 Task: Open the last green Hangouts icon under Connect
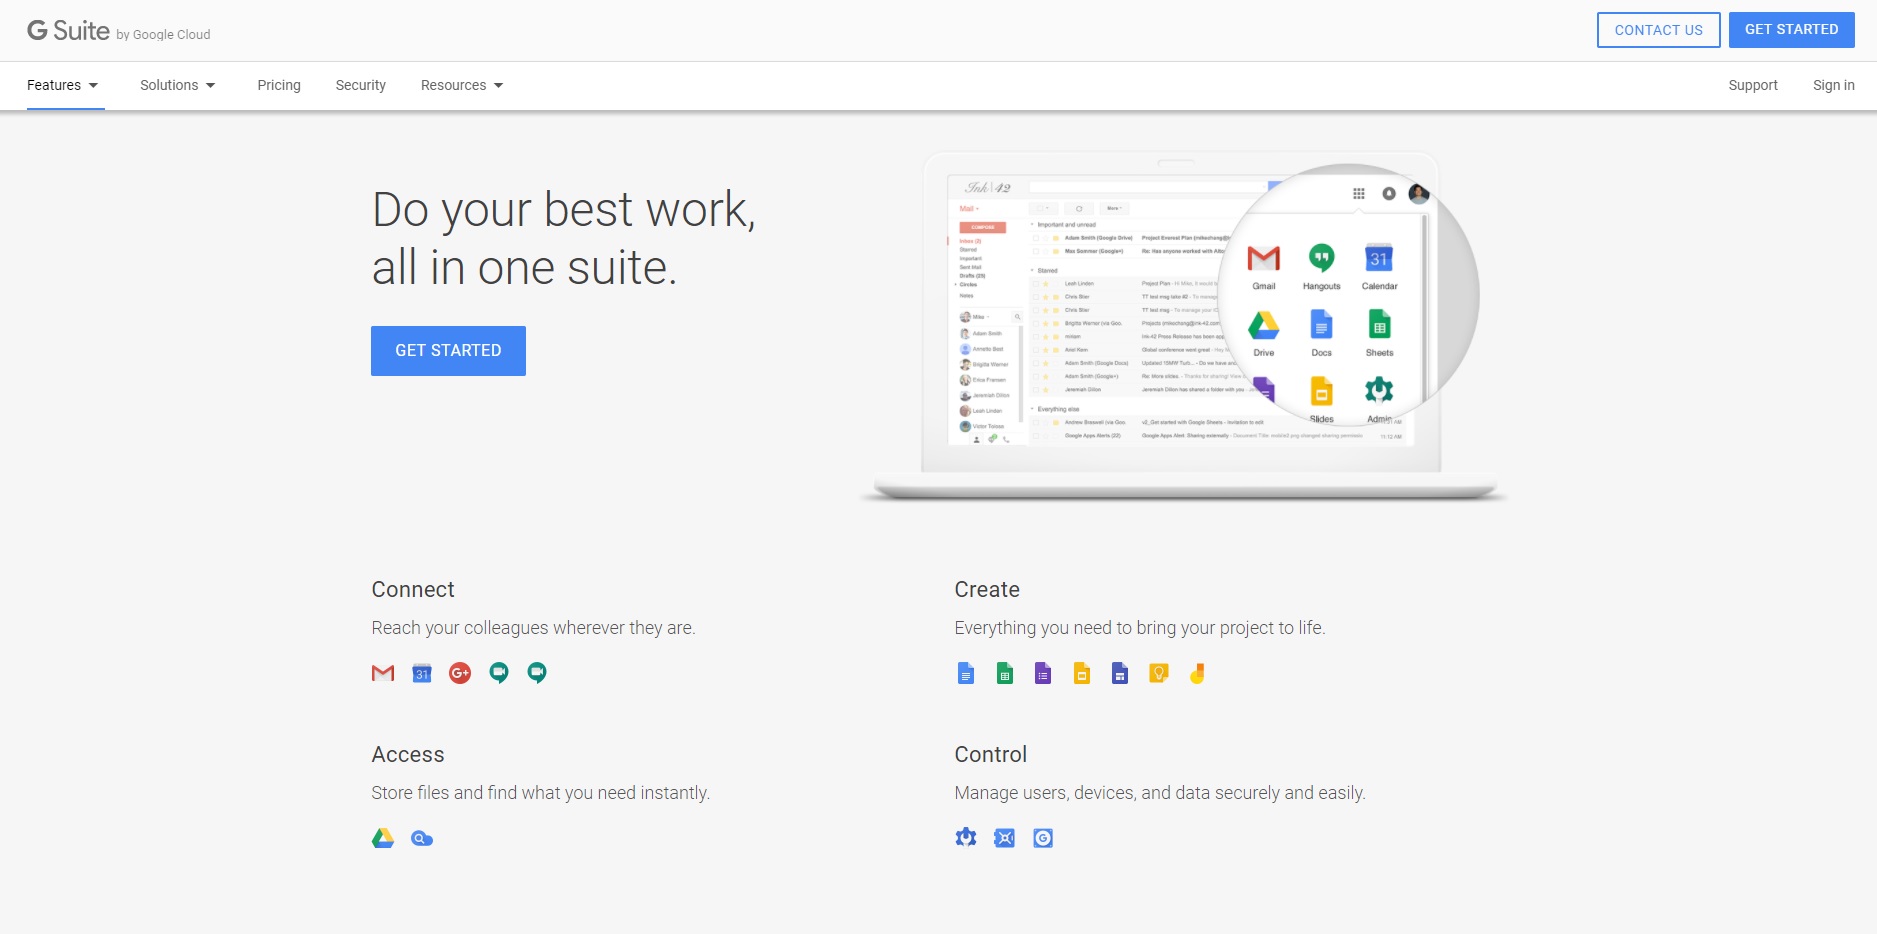(x=537, y=673)
